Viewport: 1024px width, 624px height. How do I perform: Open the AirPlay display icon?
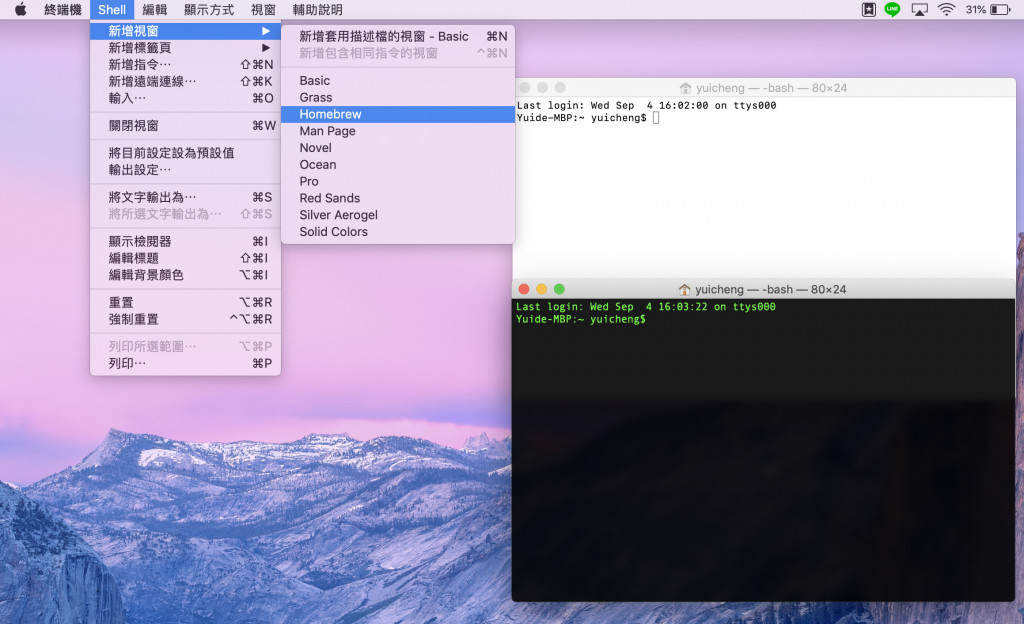tap(920, 9)
